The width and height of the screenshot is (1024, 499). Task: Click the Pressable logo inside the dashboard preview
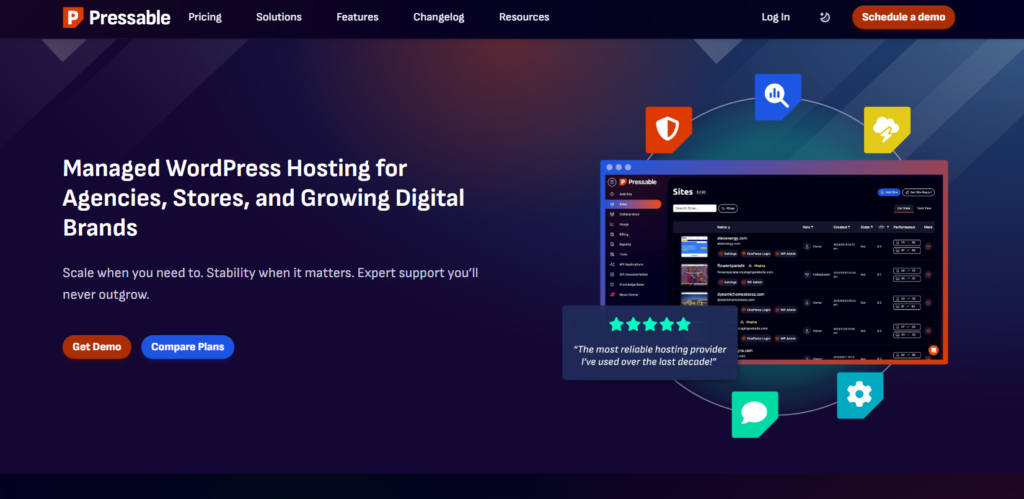click(x=638, y=182)
